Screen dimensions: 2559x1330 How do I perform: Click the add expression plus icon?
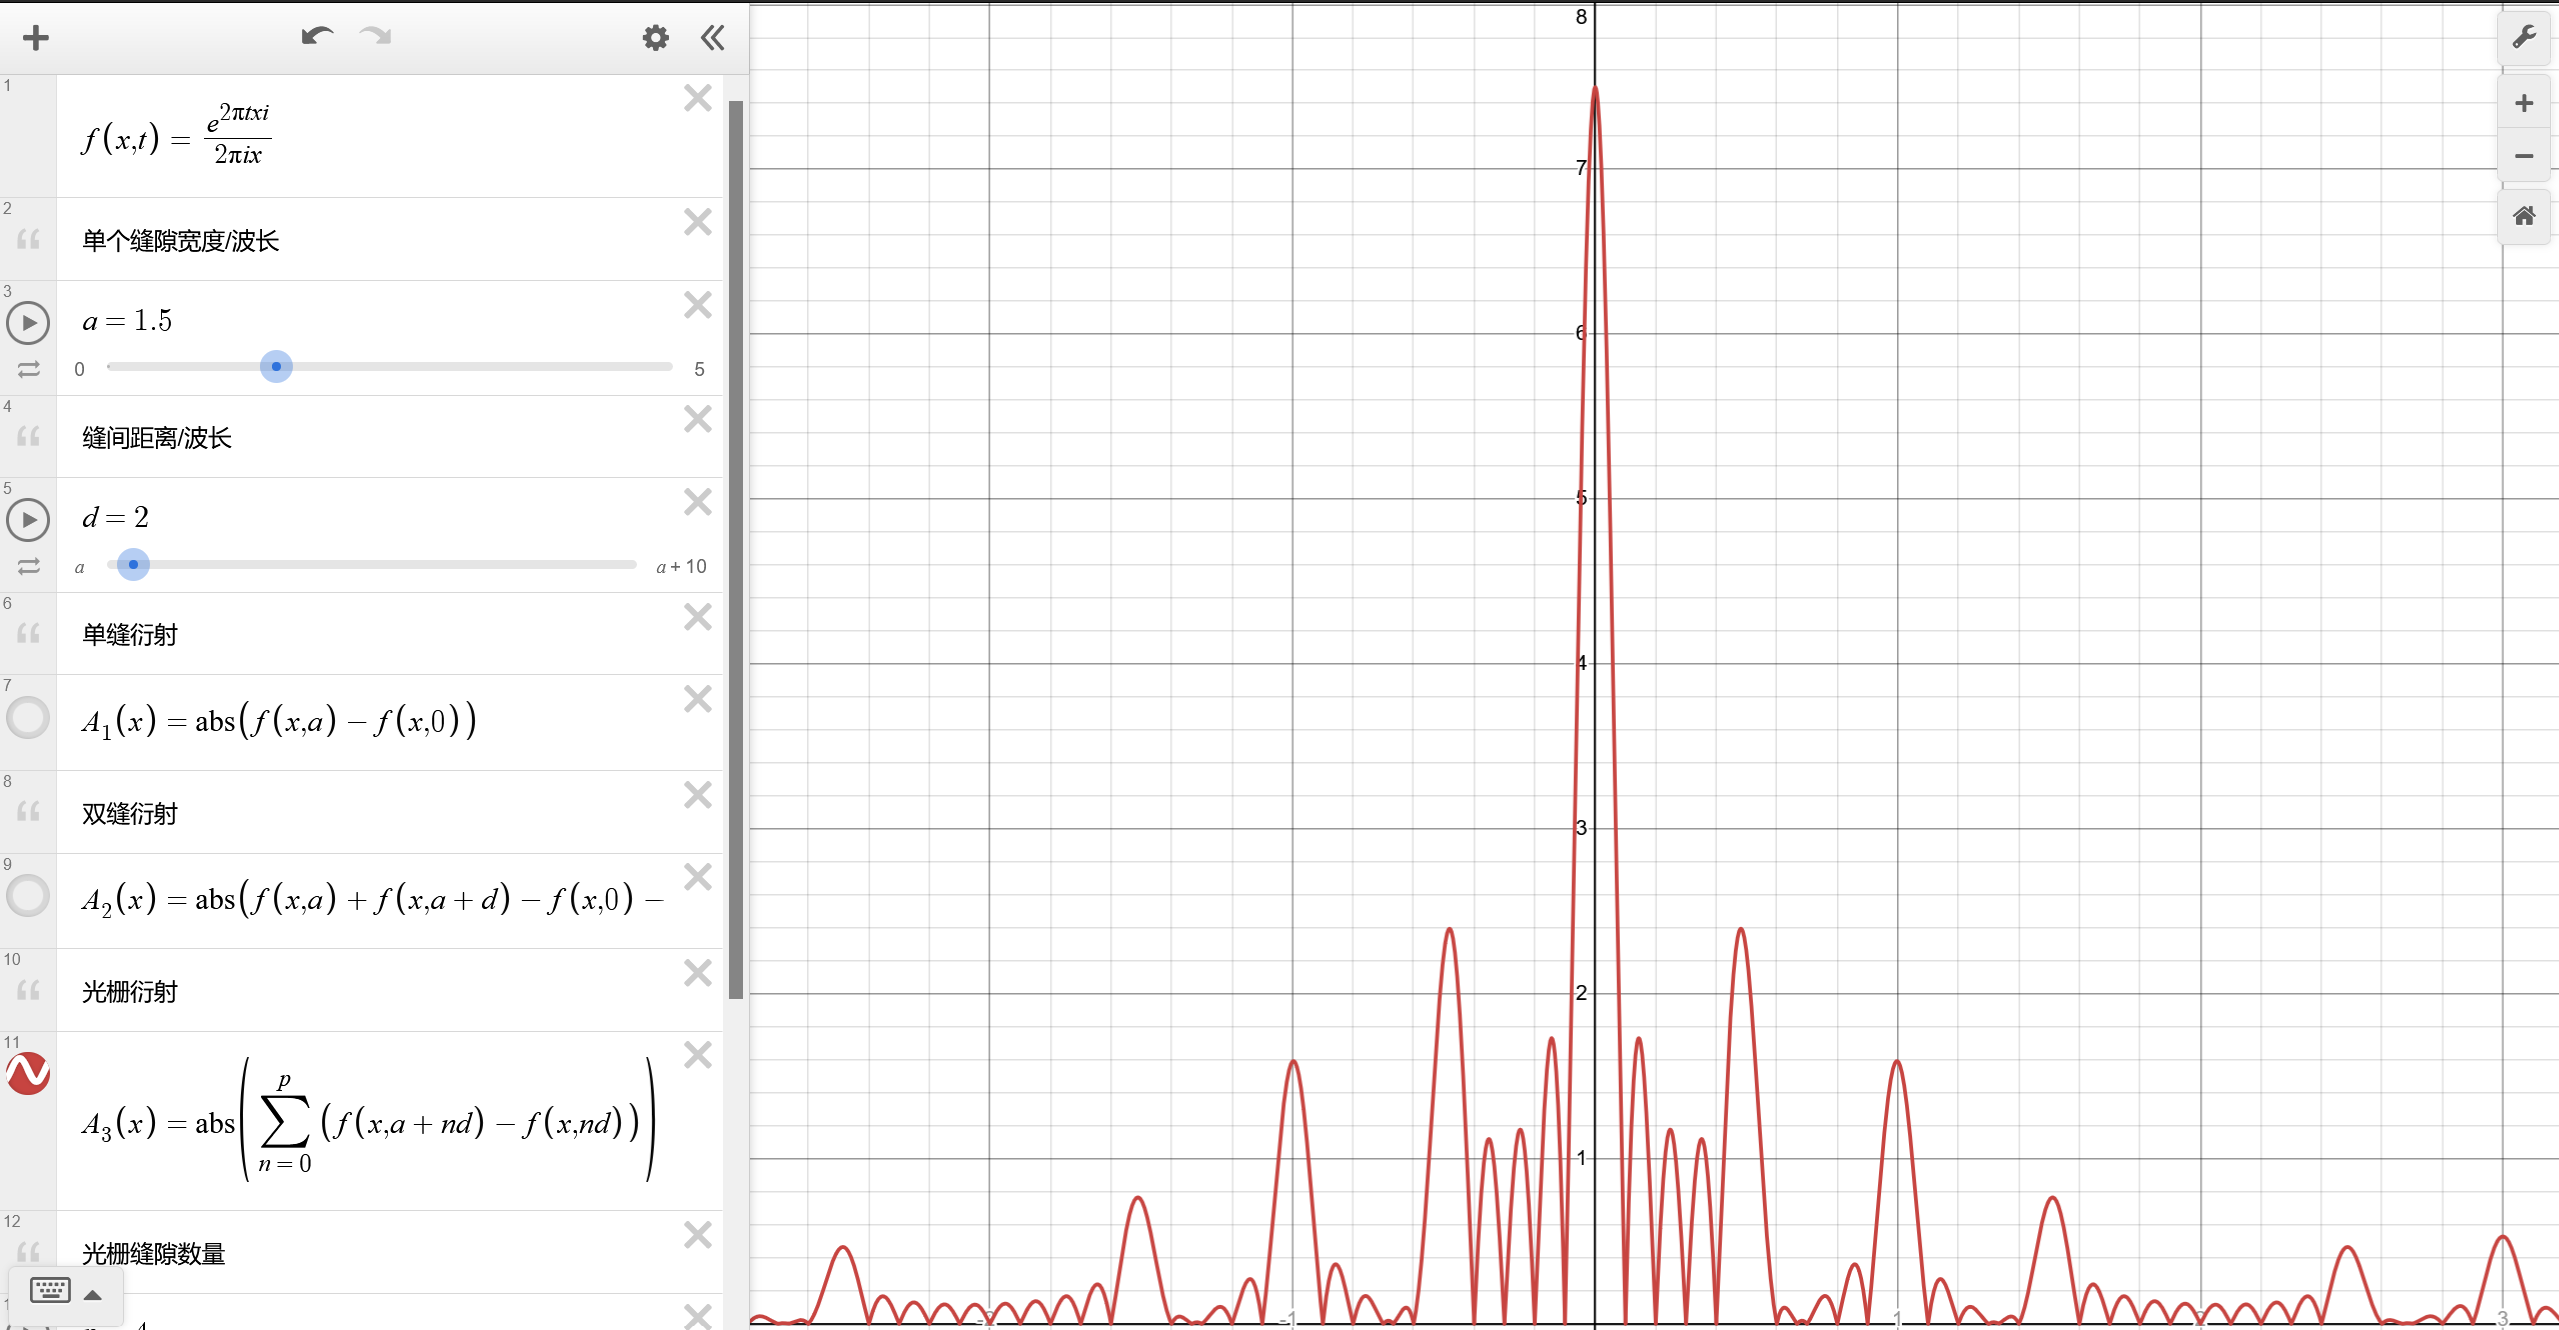click(36, 38)
